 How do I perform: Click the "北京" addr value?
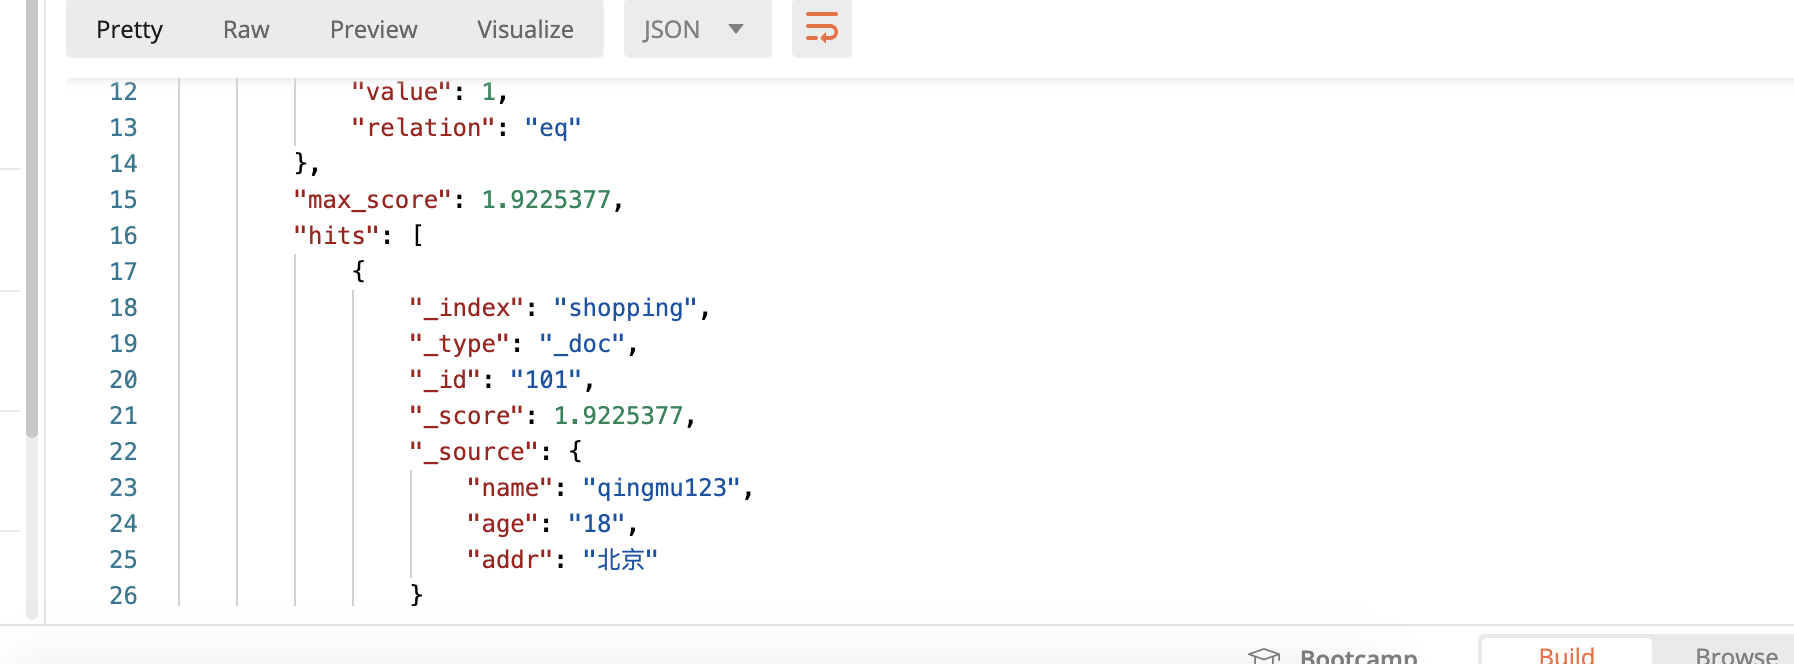(x=620, y=560)
